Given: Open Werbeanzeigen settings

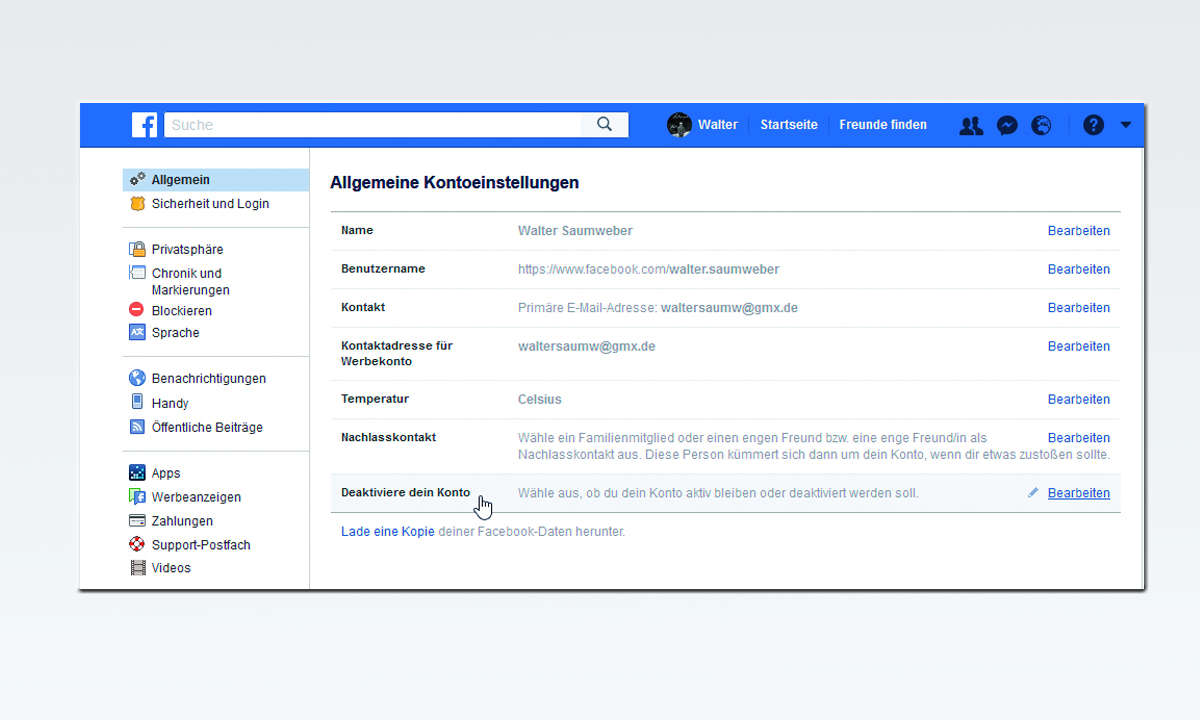Looking at the screenshot, I should click(196, 497).
